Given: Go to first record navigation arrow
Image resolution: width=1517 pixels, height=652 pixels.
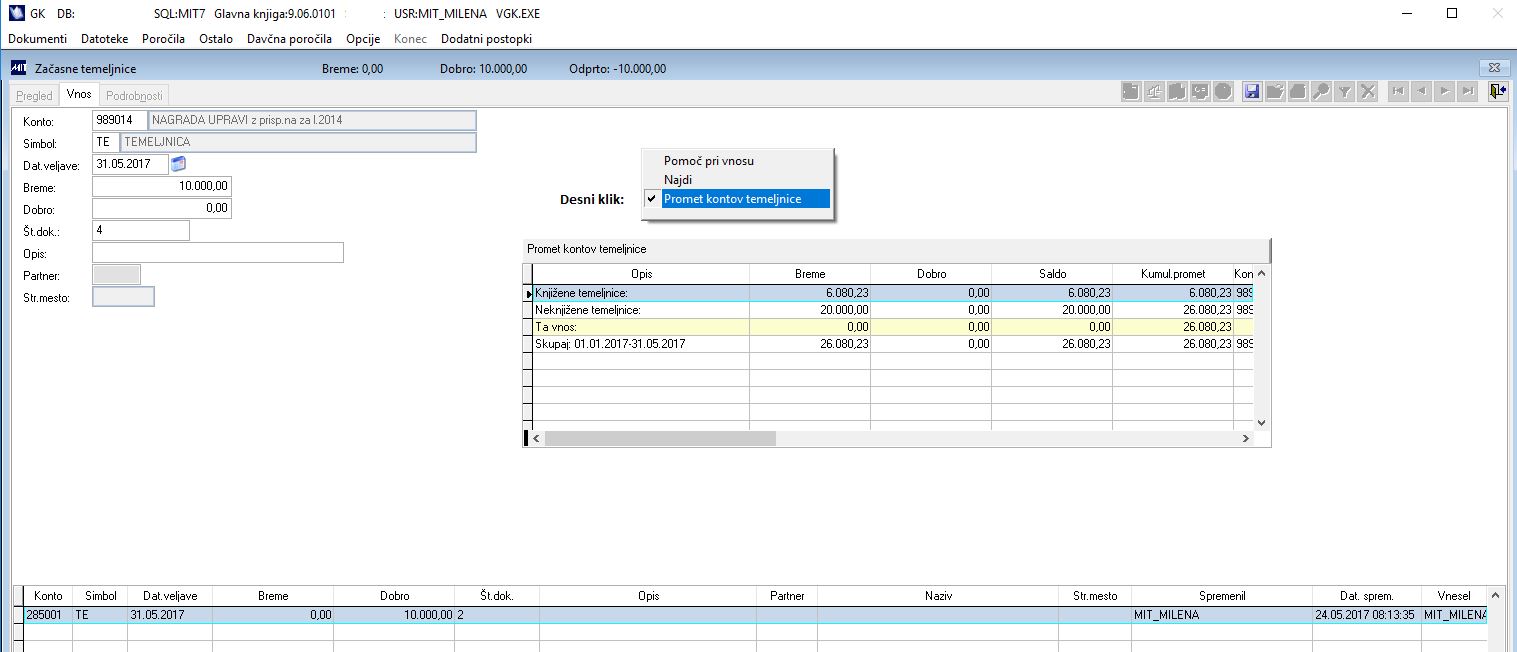Looking at the screenshot, I should (1397, 91).
